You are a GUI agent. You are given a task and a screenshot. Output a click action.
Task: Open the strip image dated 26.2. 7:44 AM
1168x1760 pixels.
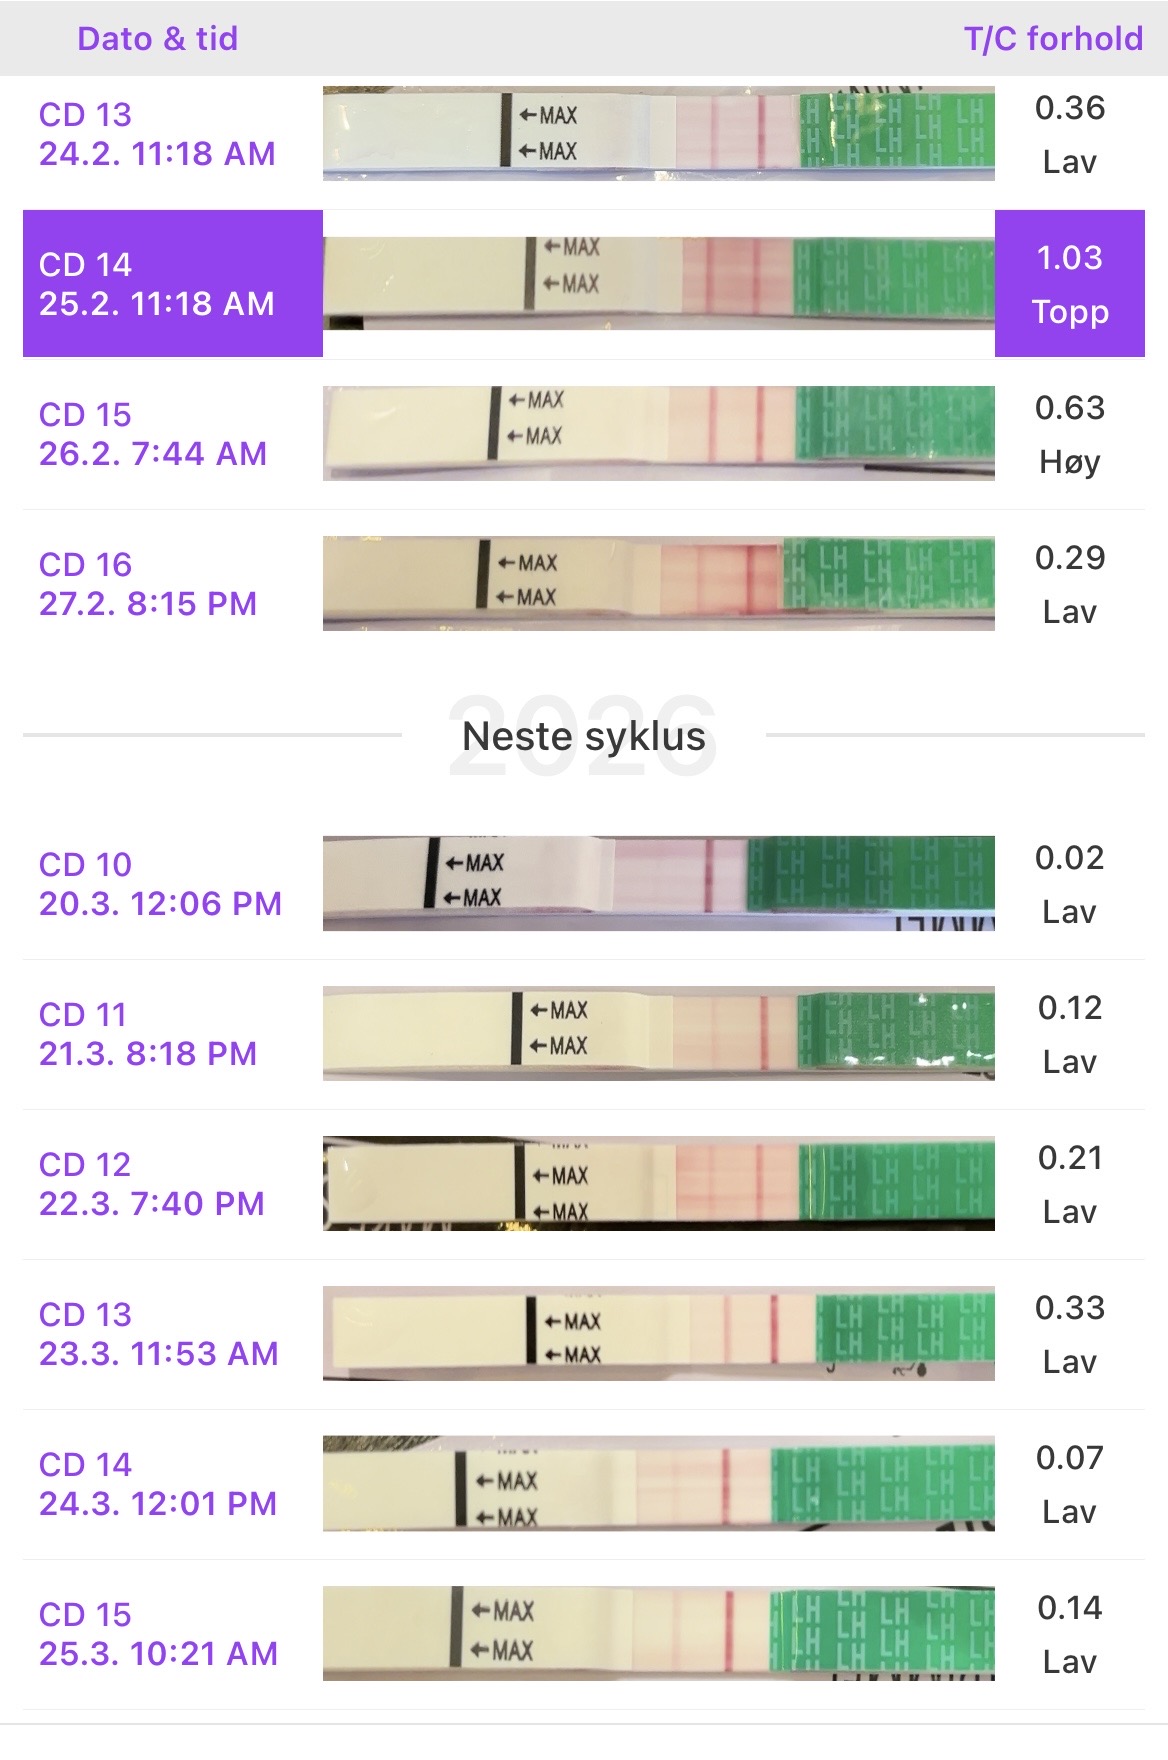click(658, 433)
